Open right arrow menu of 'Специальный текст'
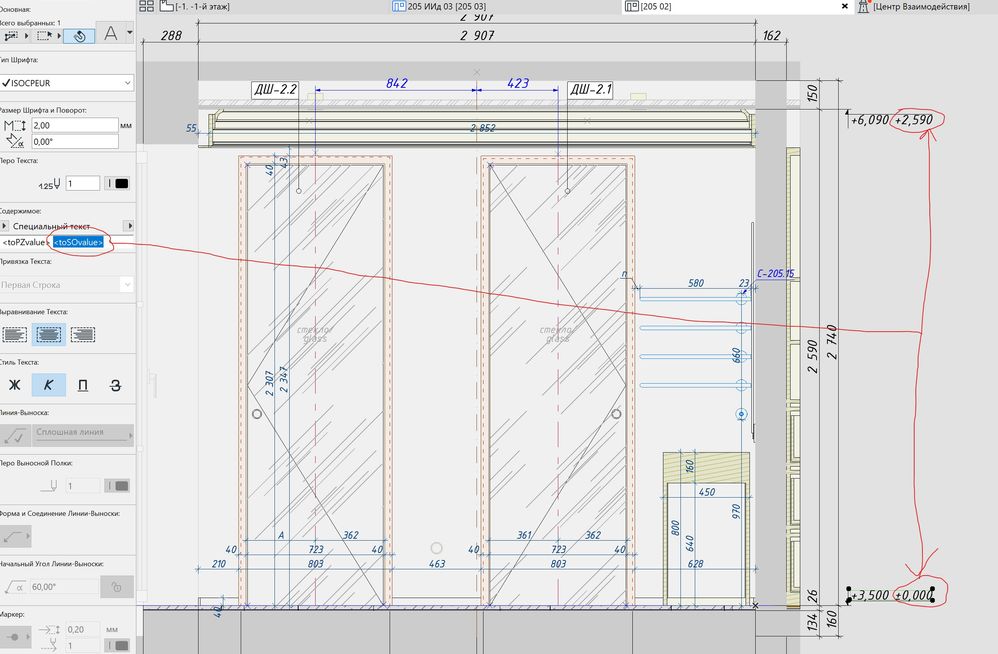 click(129, 226)
